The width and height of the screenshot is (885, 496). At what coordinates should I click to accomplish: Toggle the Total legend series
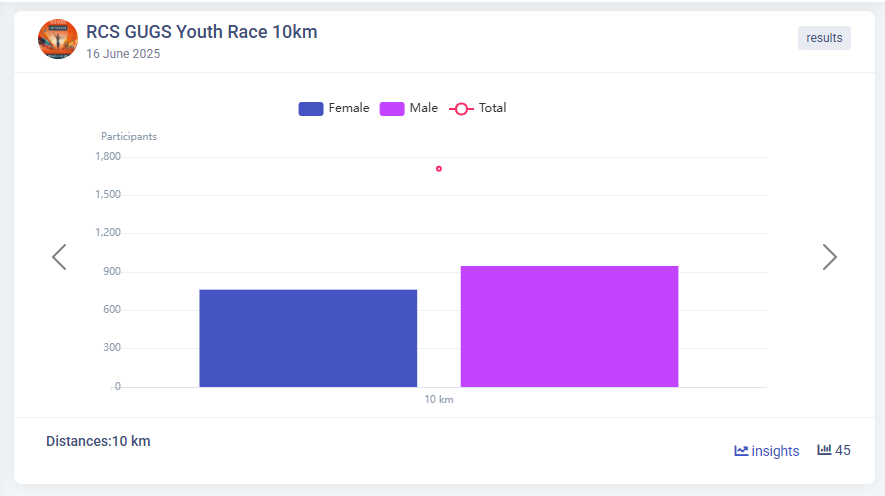coord(477,108)
